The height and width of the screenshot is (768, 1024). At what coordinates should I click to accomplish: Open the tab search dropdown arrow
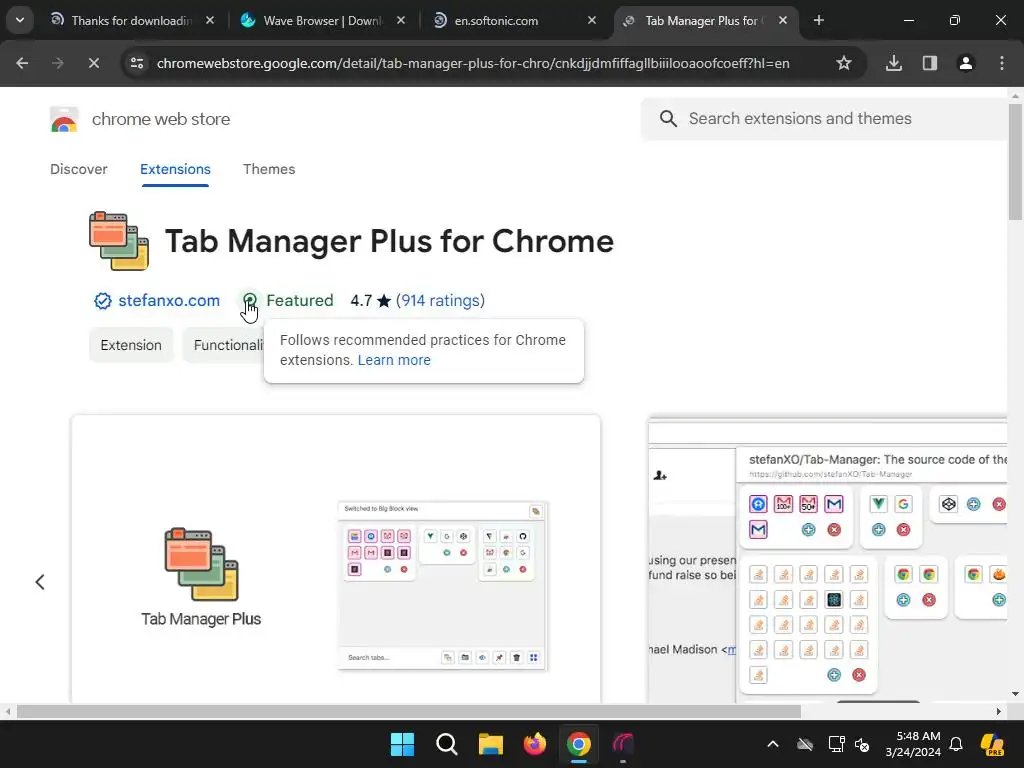click(x=20, y=20)
